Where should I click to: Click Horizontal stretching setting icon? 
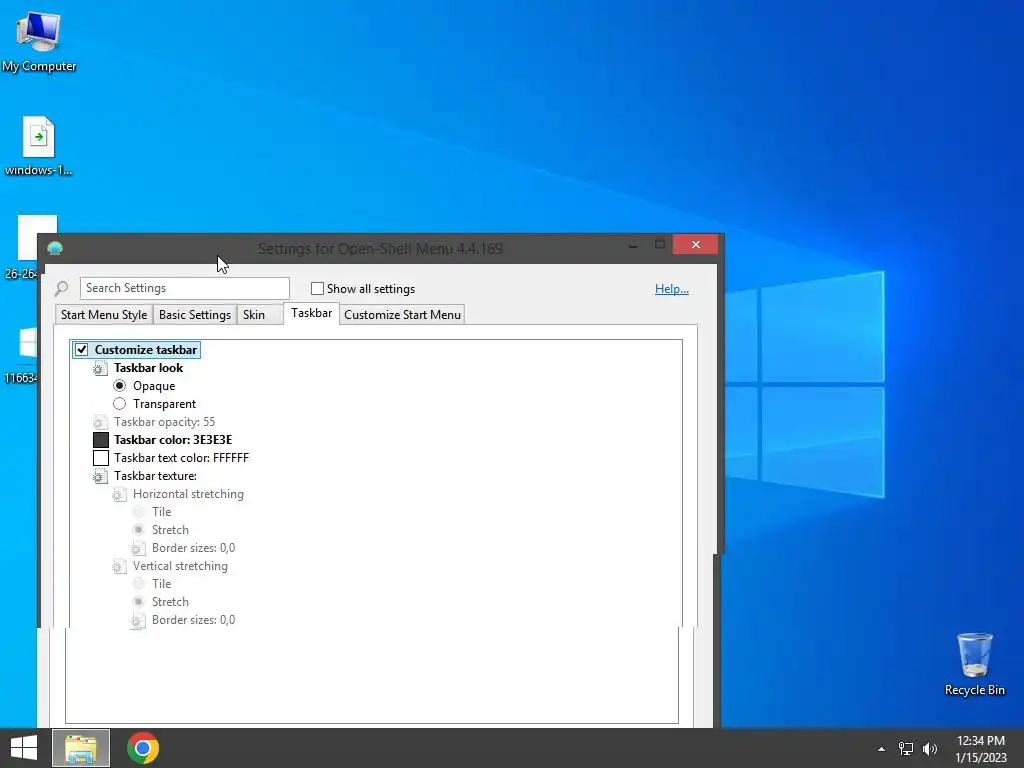pos(119,494)
